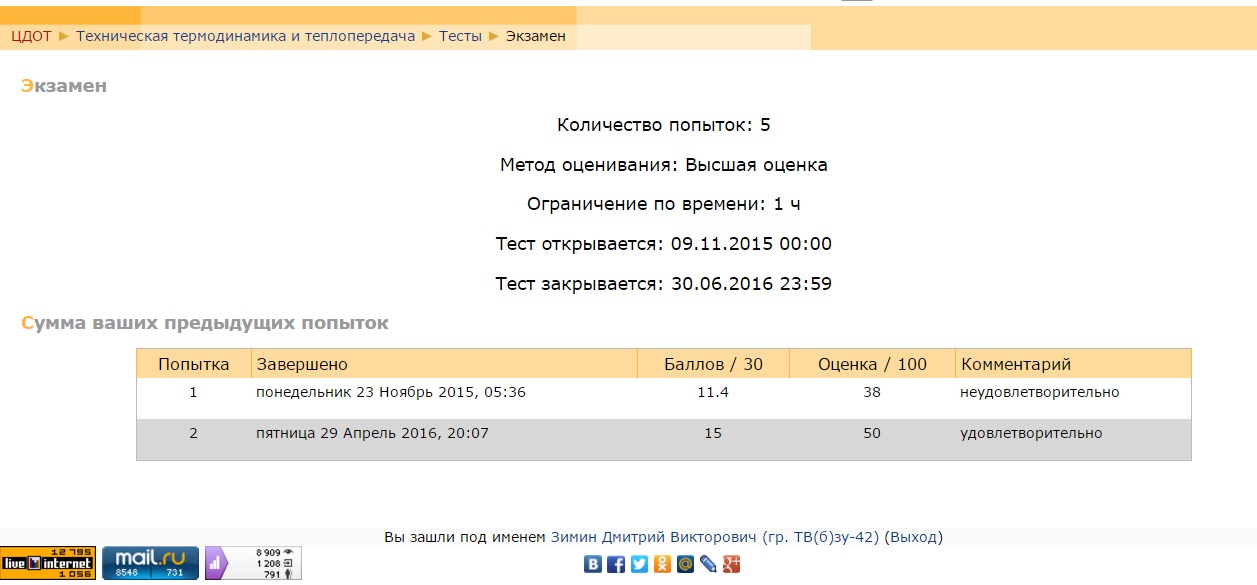Open Техническая термодинамика и теплопередача course link

click(245, 36)
